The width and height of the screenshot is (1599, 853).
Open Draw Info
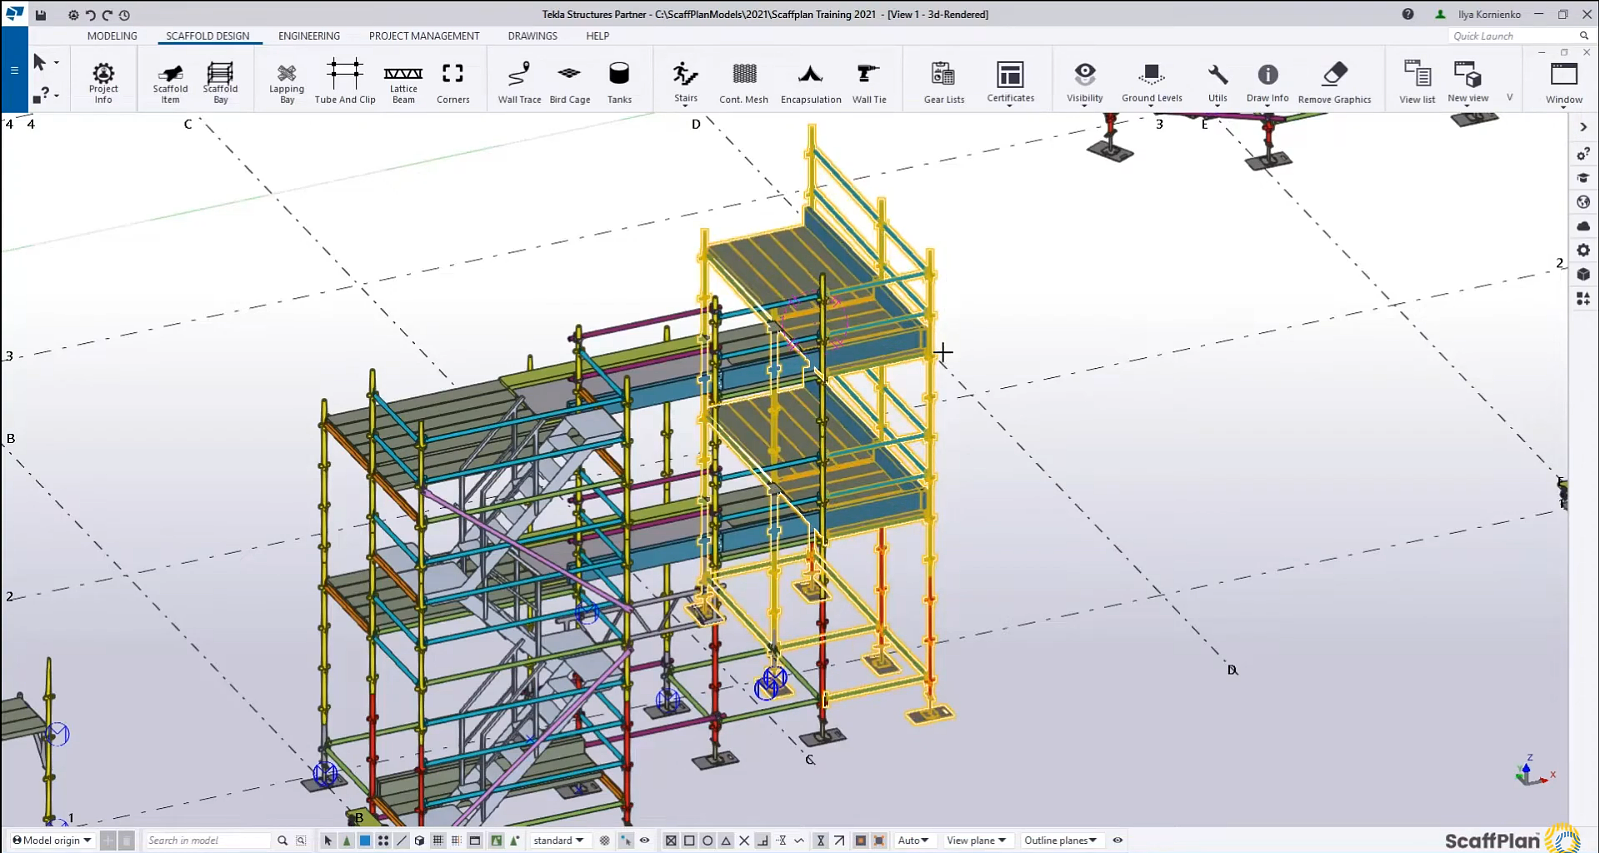click(x=1267, y=82)
